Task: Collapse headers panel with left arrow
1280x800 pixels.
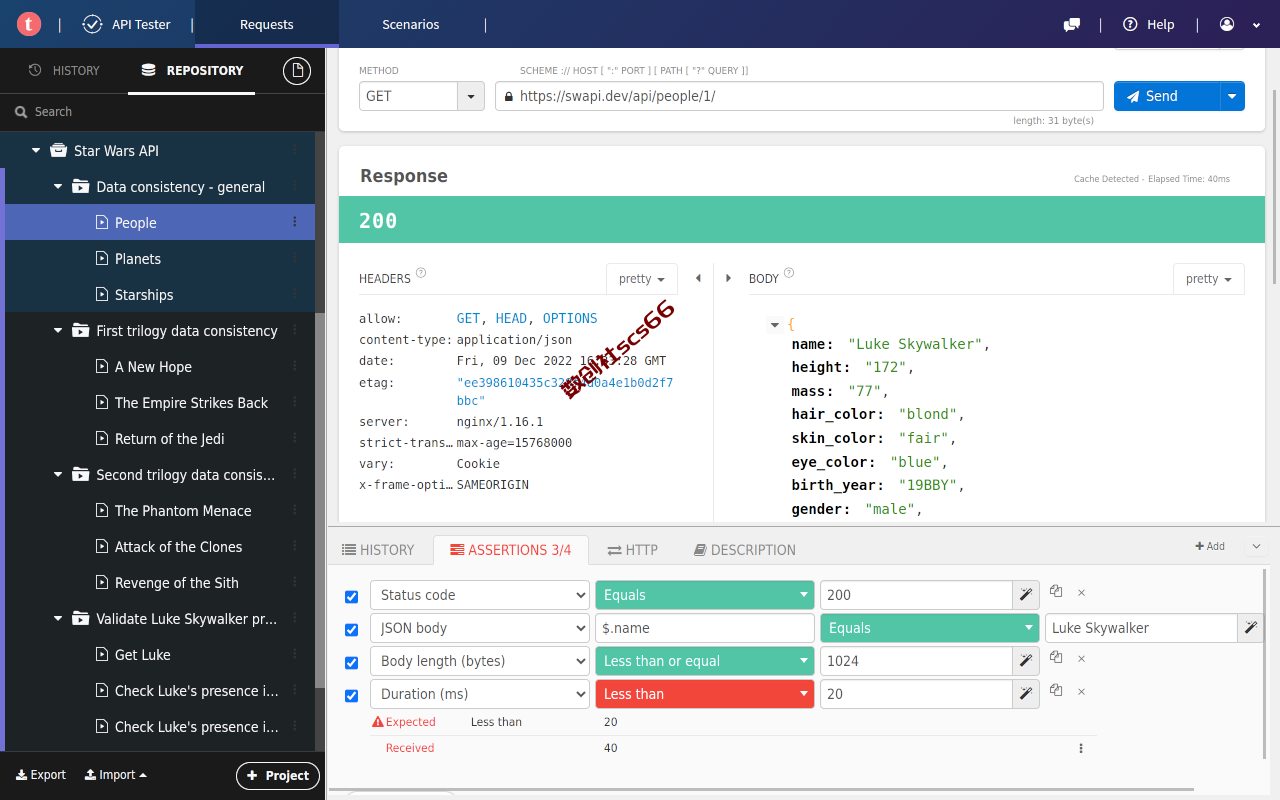Action: pos(698,278)
